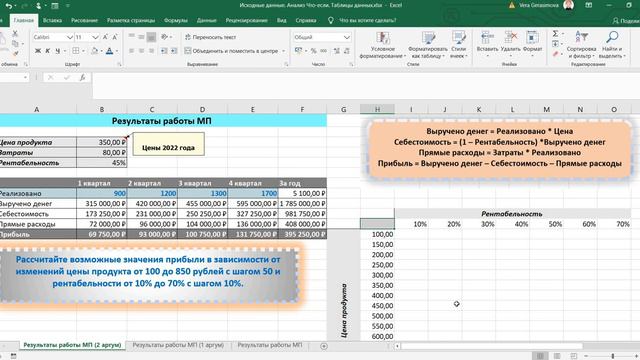Click the font color A swatch
640x360 pixels.
click(x=109, y=51)
